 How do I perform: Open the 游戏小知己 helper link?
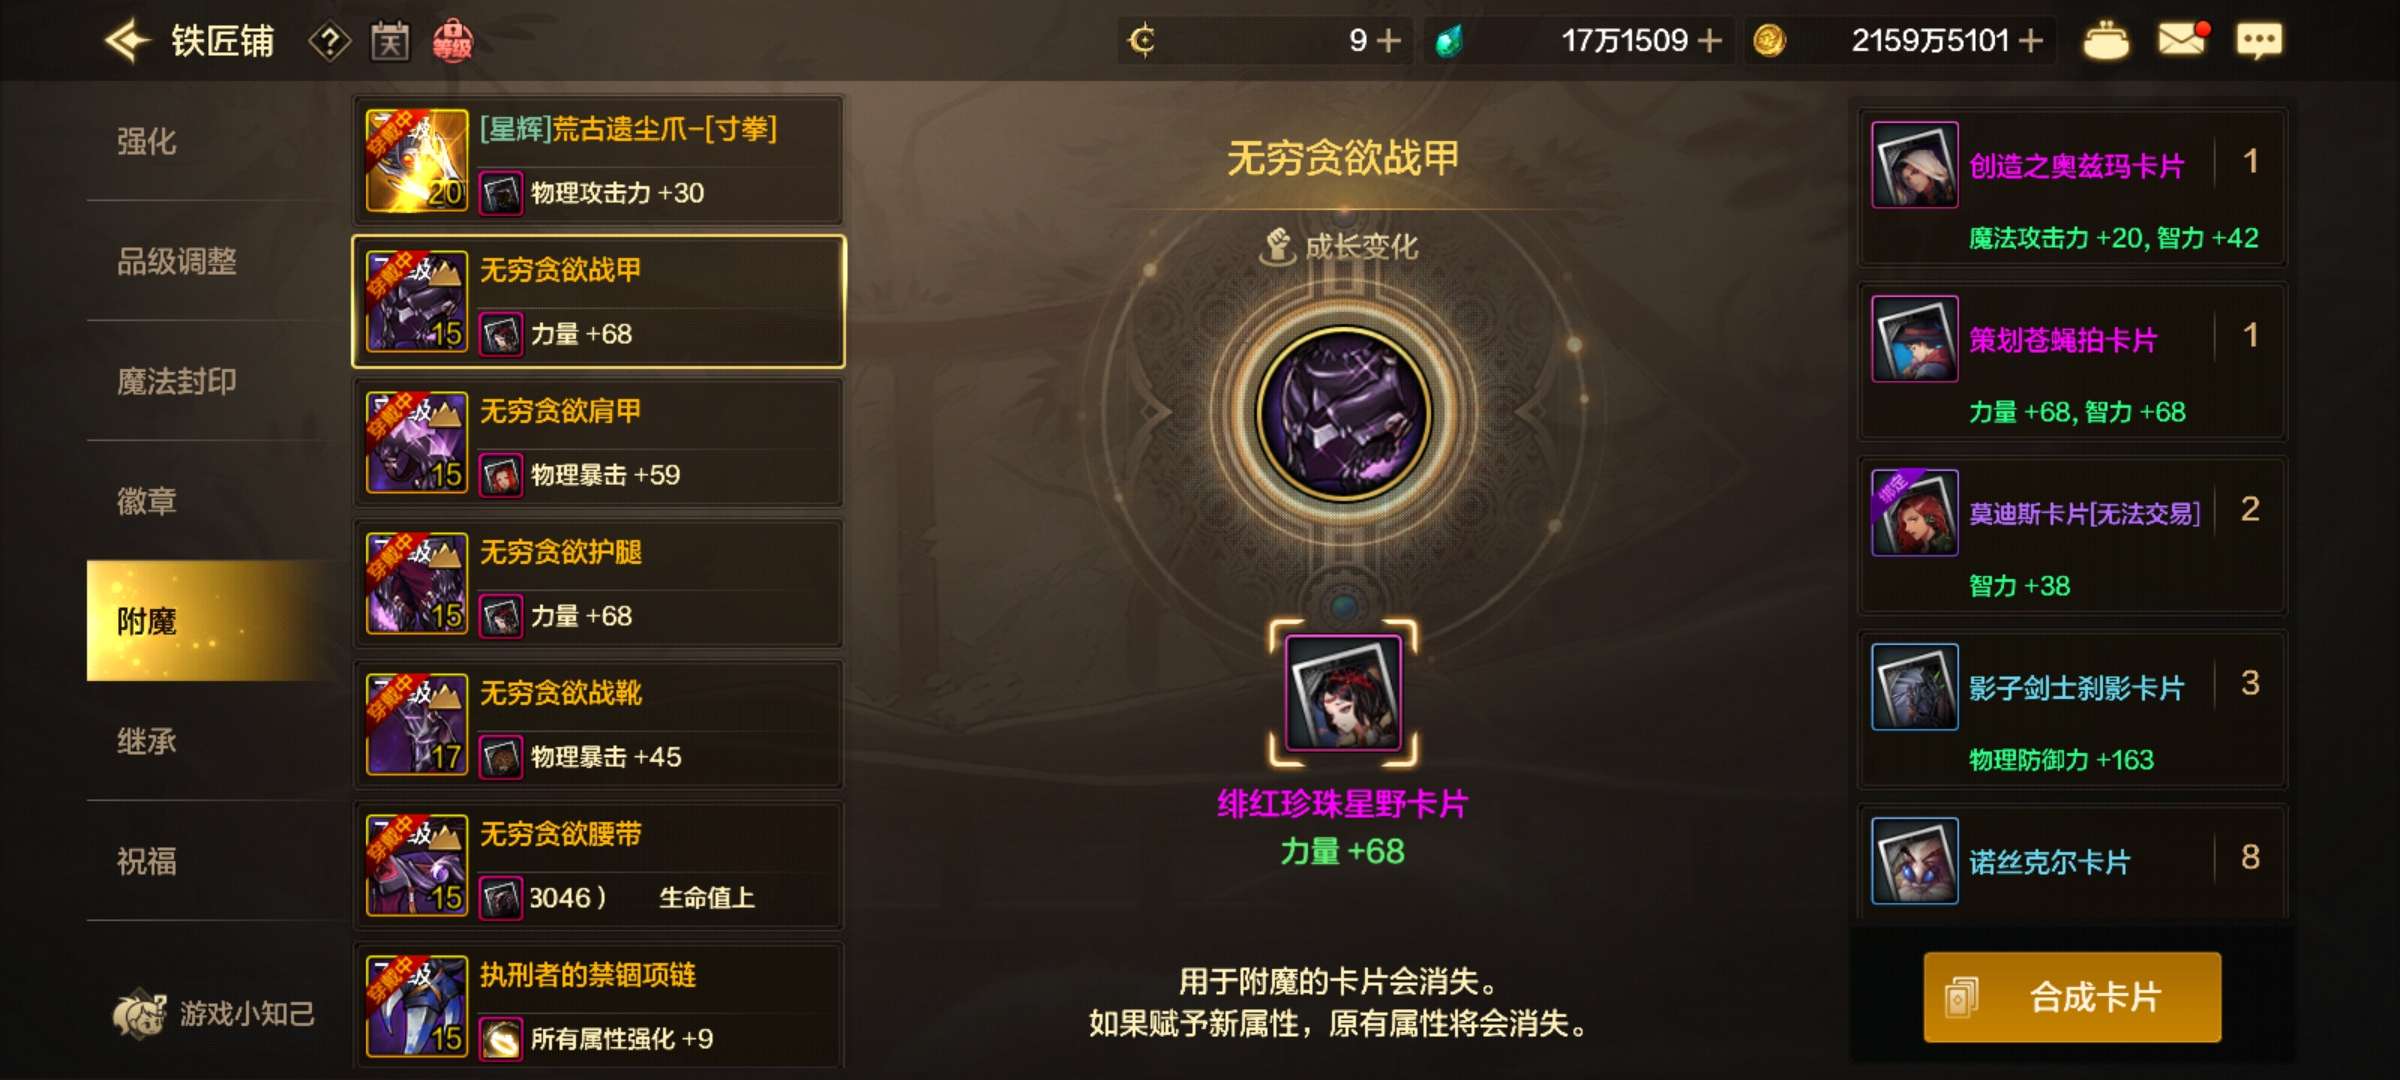point(214,1014)
